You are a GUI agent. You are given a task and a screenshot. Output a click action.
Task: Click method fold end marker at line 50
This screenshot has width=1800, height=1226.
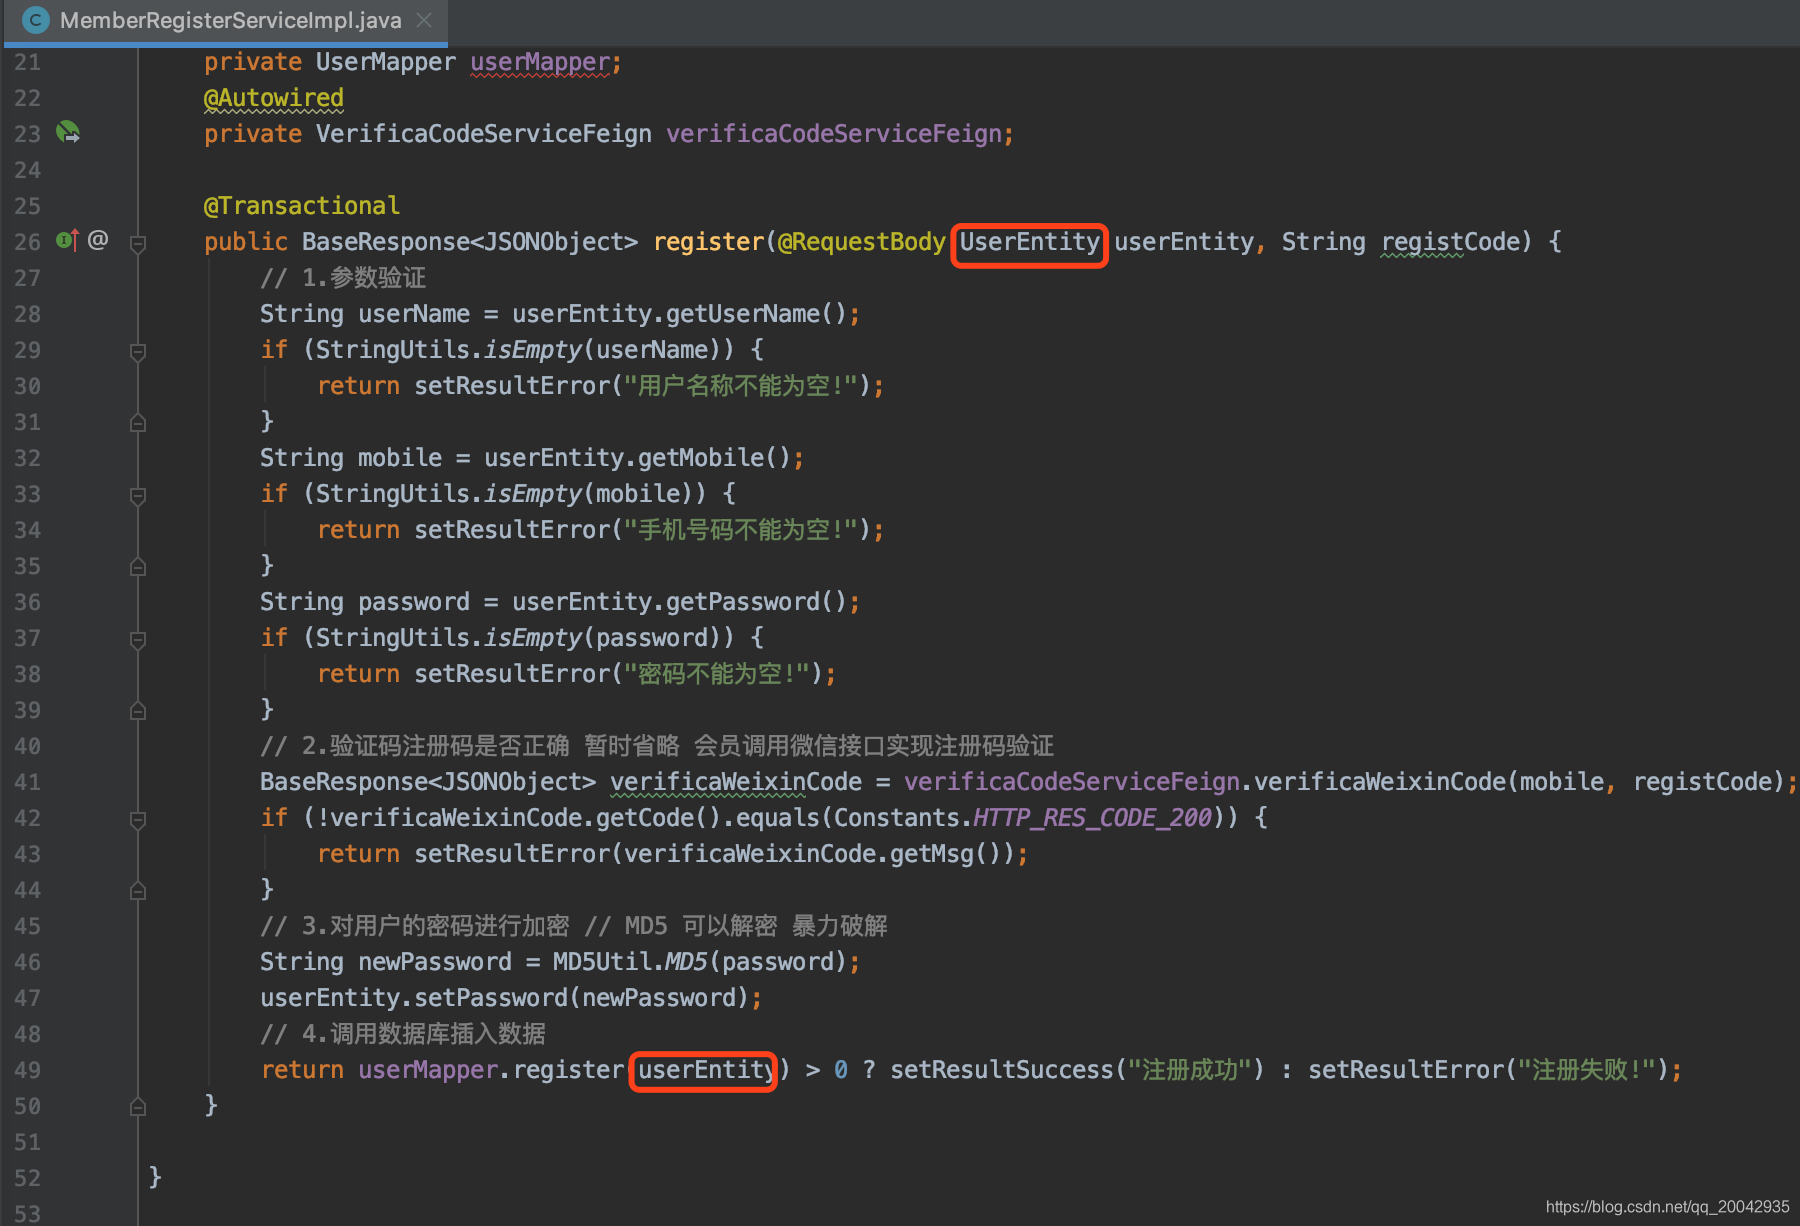click(x=138, y=1107)
